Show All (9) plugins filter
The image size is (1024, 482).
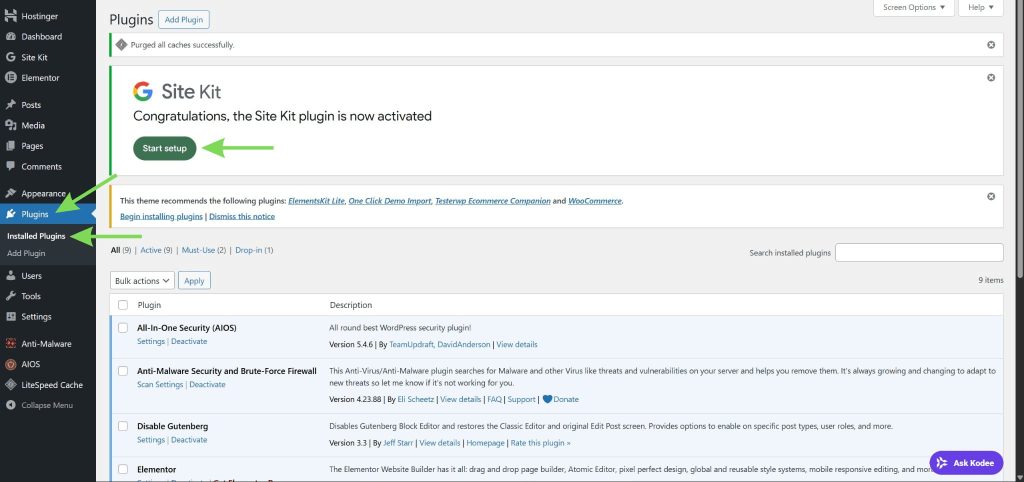coord(121,250)
